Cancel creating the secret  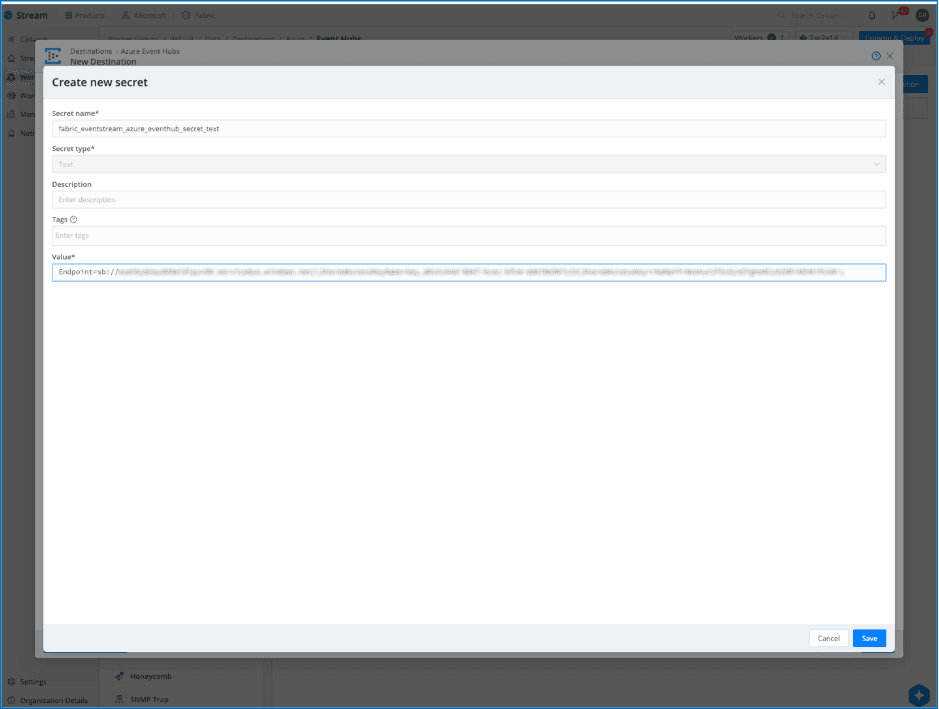point(828,638)
